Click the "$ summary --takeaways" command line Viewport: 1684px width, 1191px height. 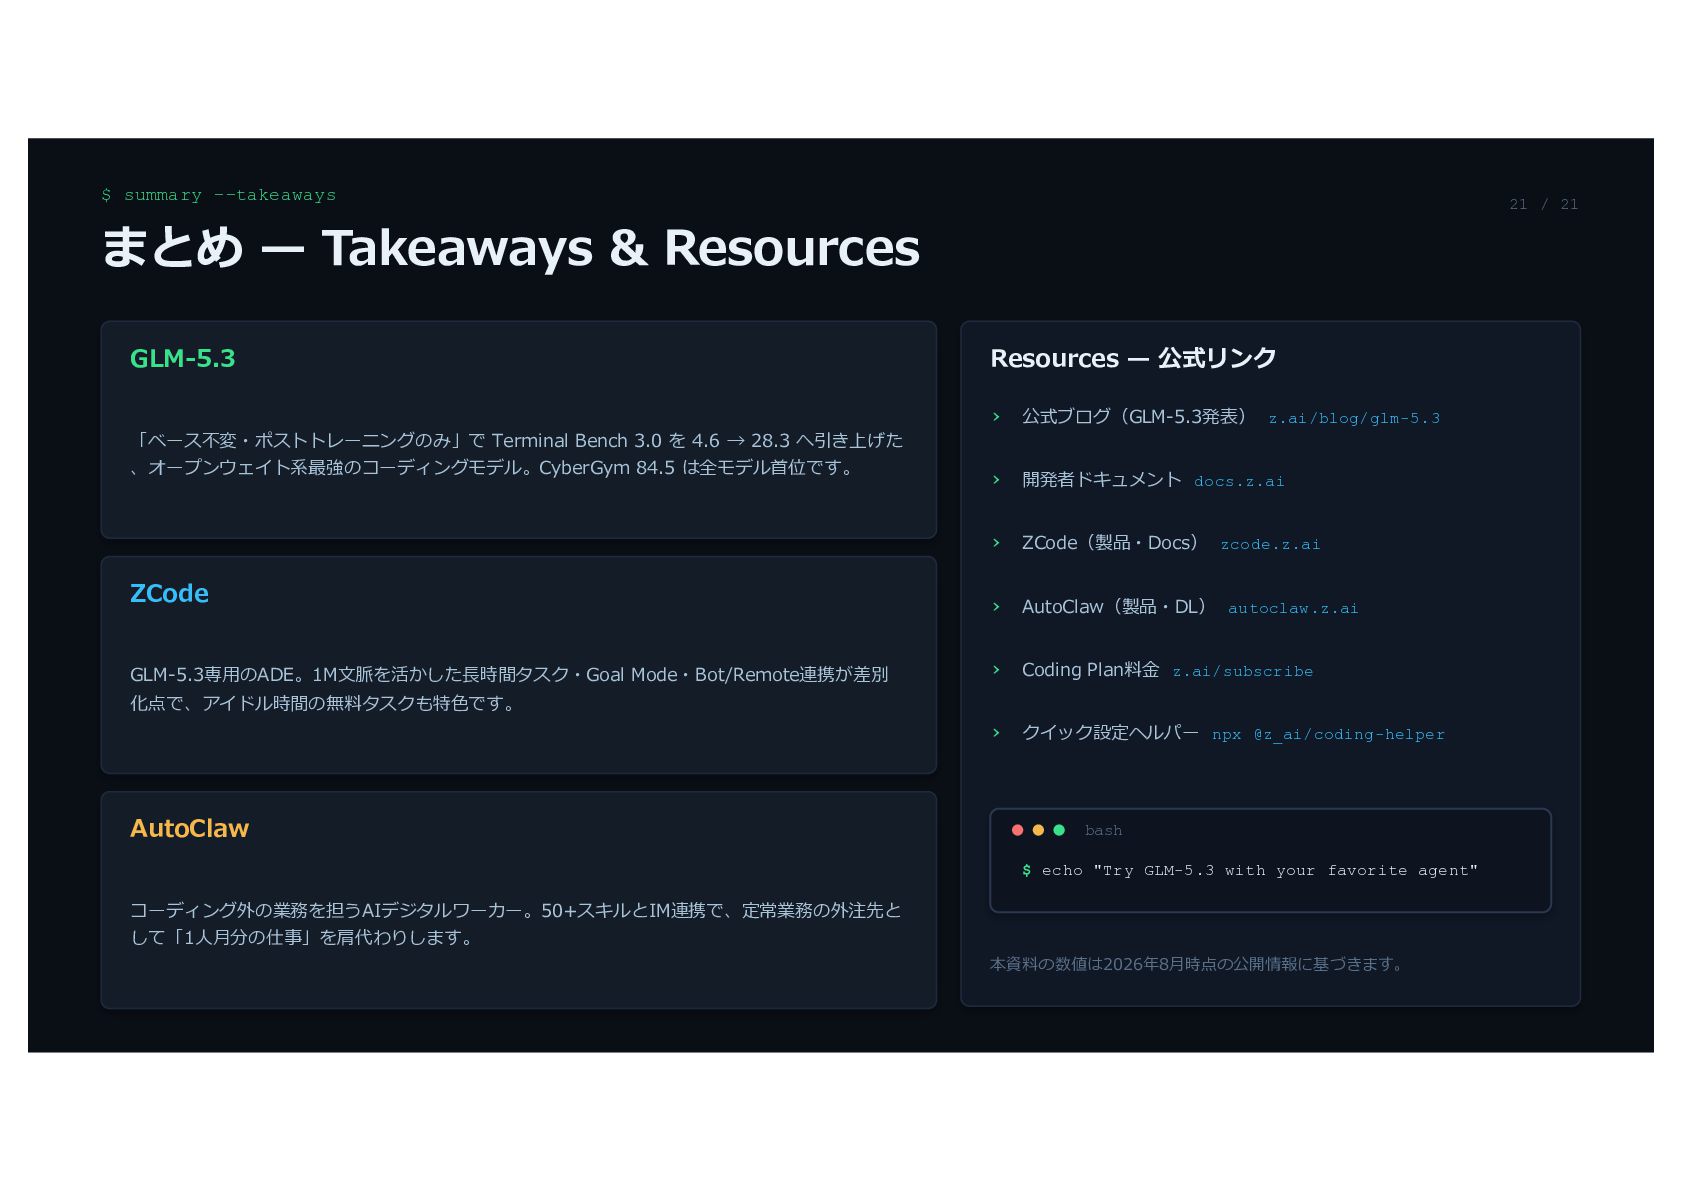click(x=219, y=195)
